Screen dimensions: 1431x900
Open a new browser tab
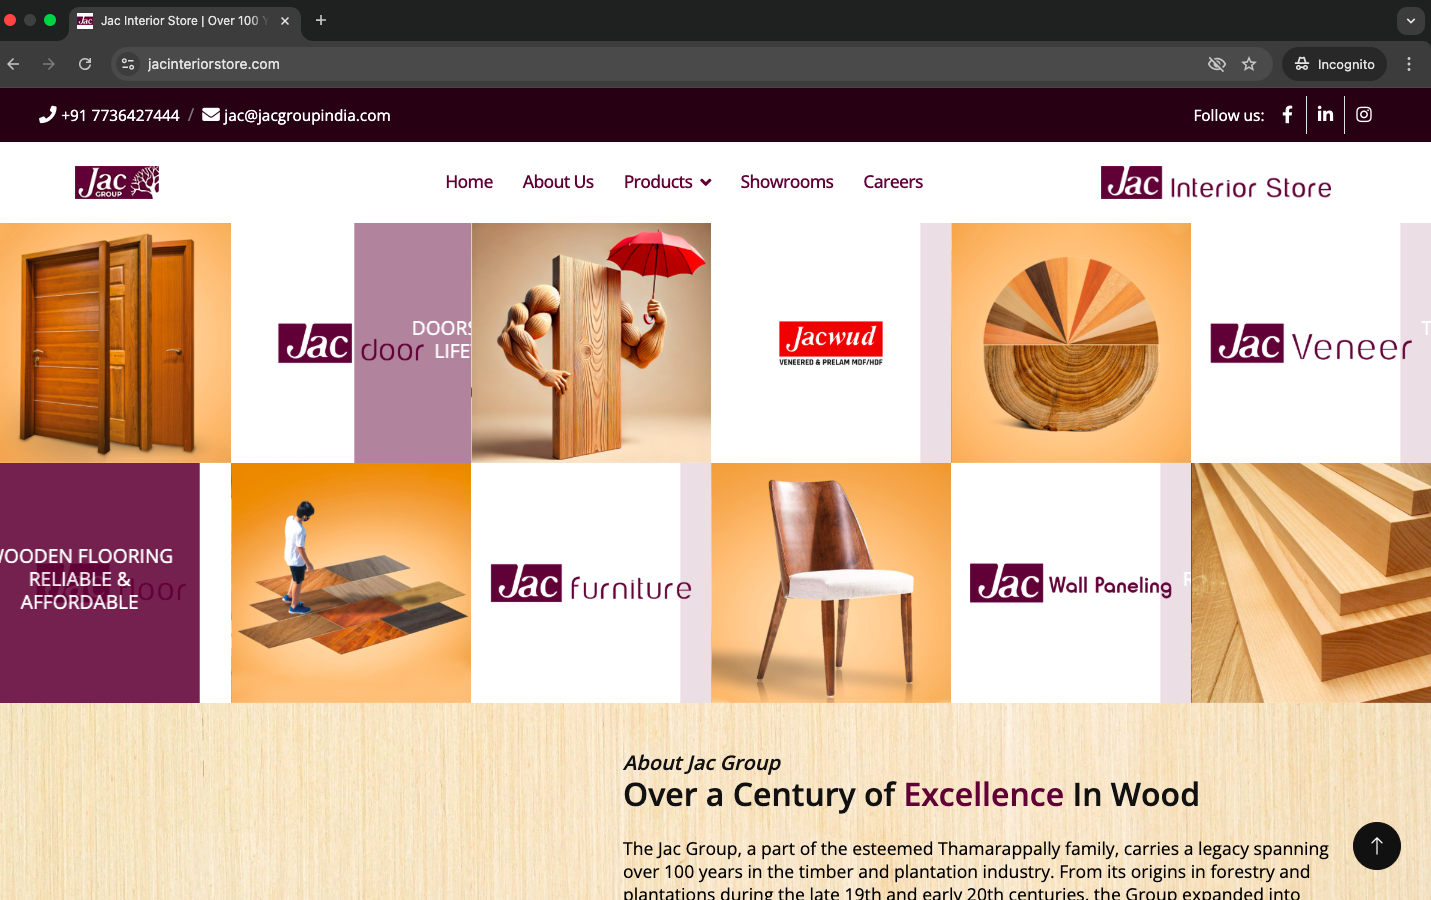[321, 20]
